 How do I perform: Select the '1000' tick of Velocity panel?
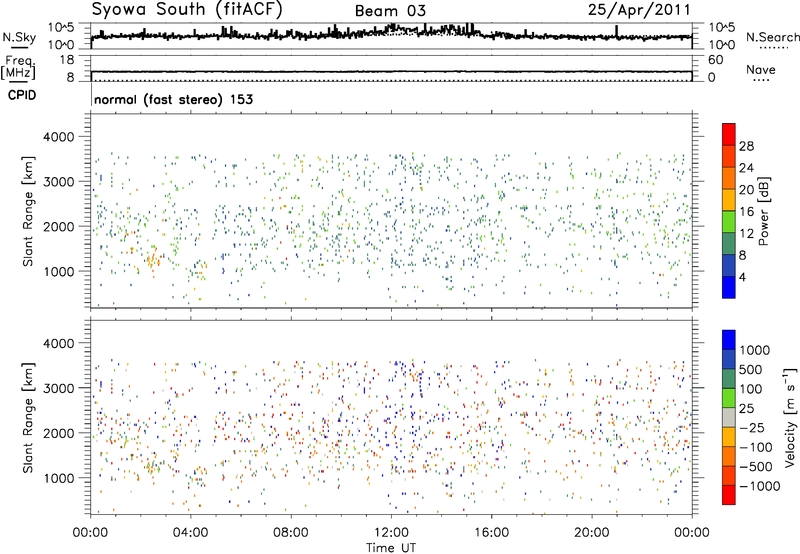click(59, 478)
